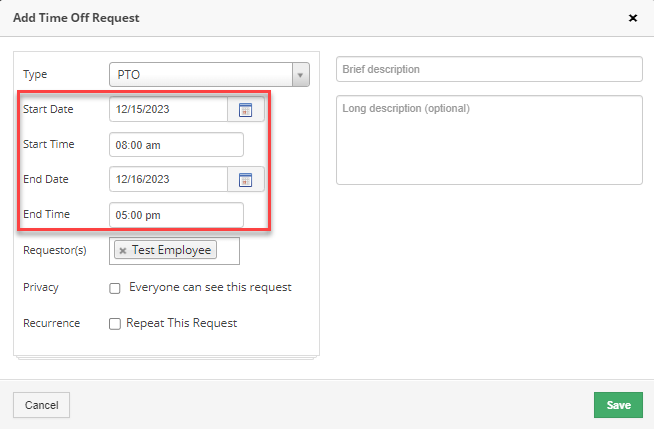Expand the Type dropdown arrow
This screenshot has width=654, height=429.
[300, 75]
